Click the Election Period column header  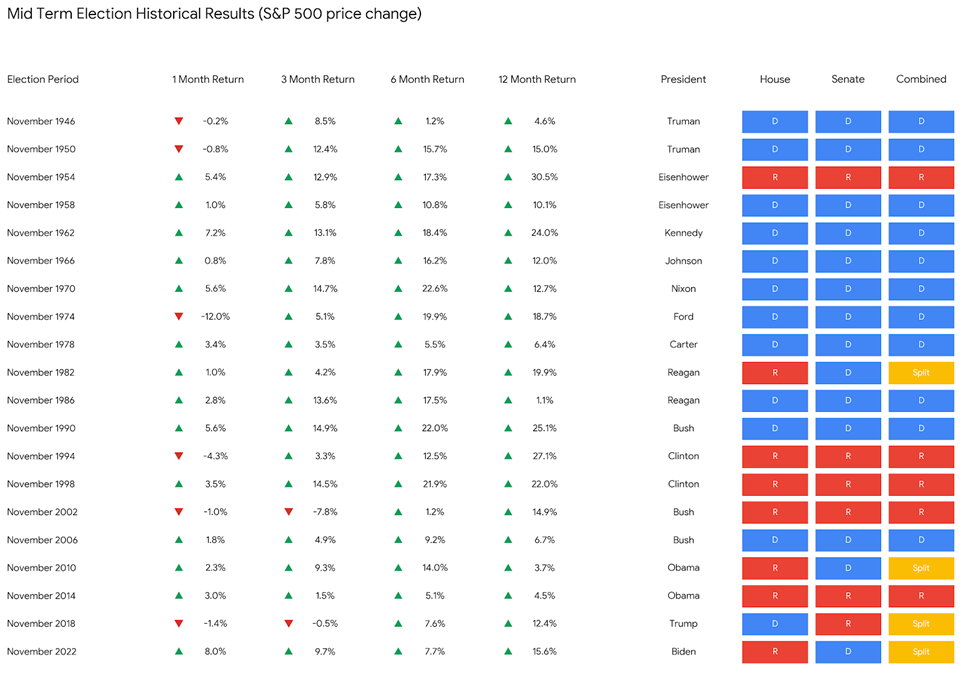(43, 79)
